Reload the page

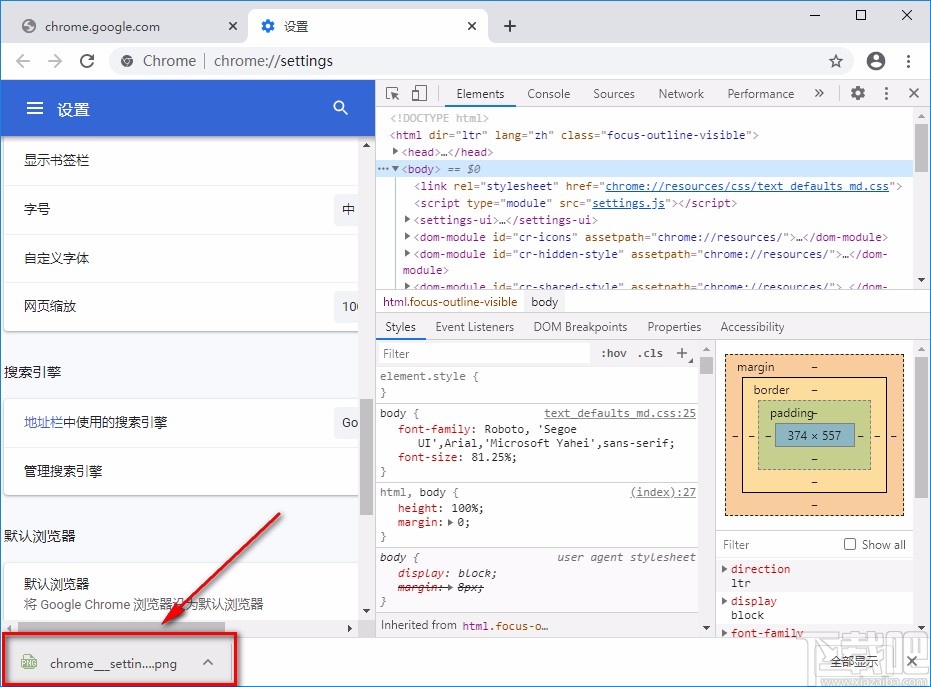point(87,61)
